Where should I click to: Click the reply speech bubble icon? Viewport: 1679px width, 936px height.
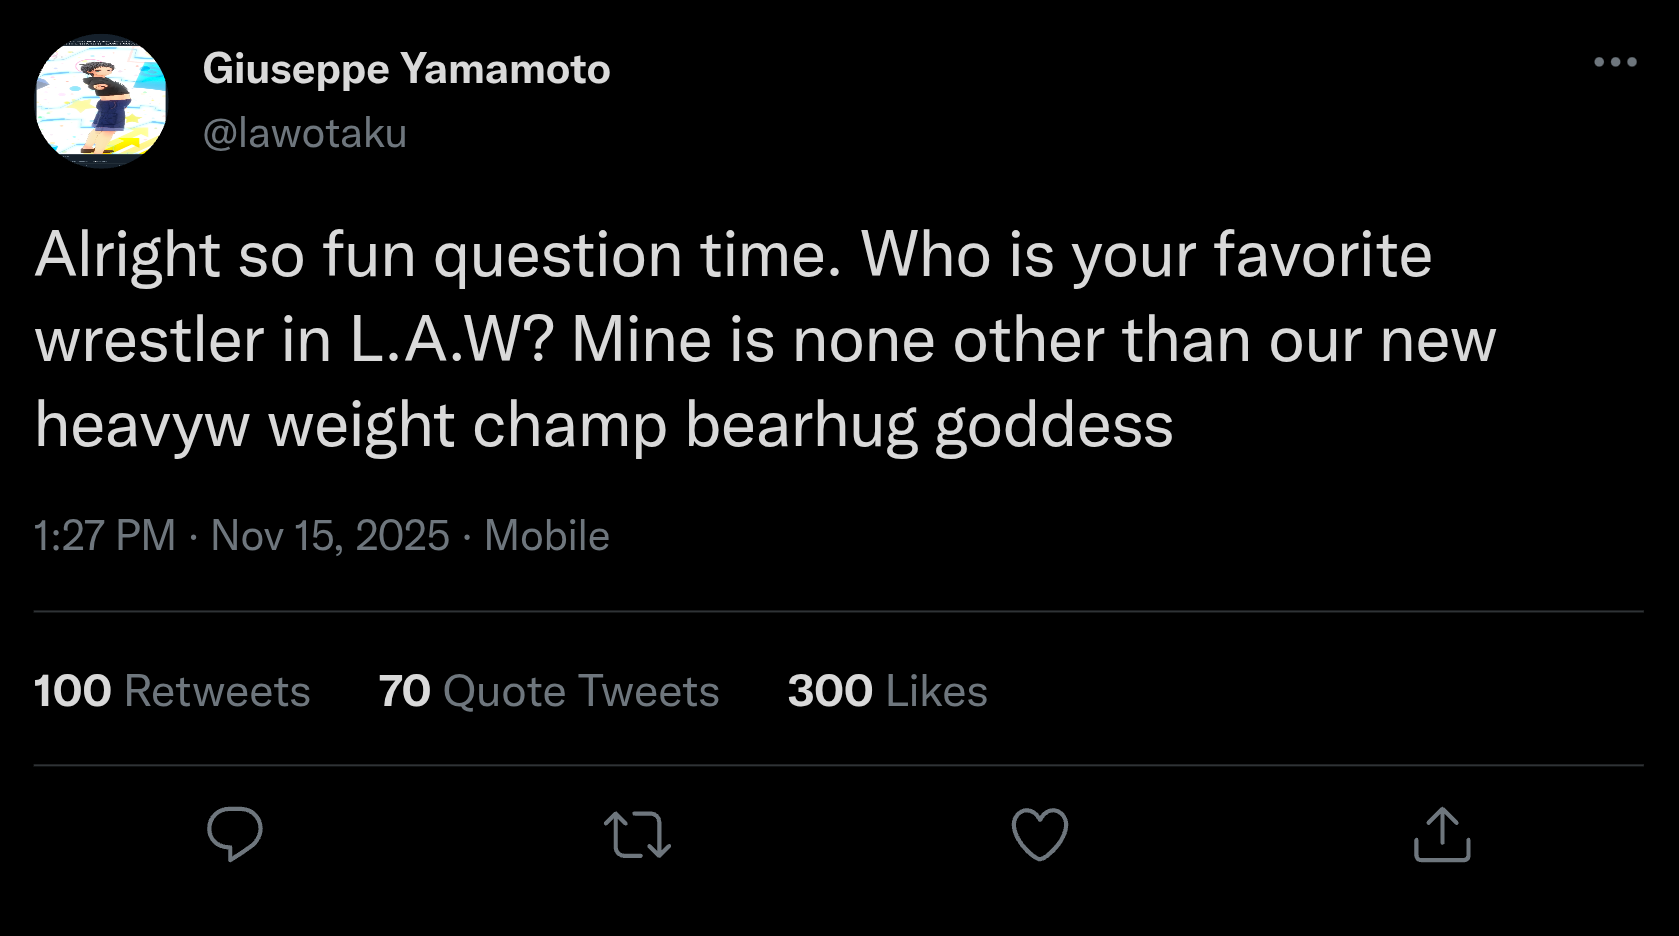[234, 833]
